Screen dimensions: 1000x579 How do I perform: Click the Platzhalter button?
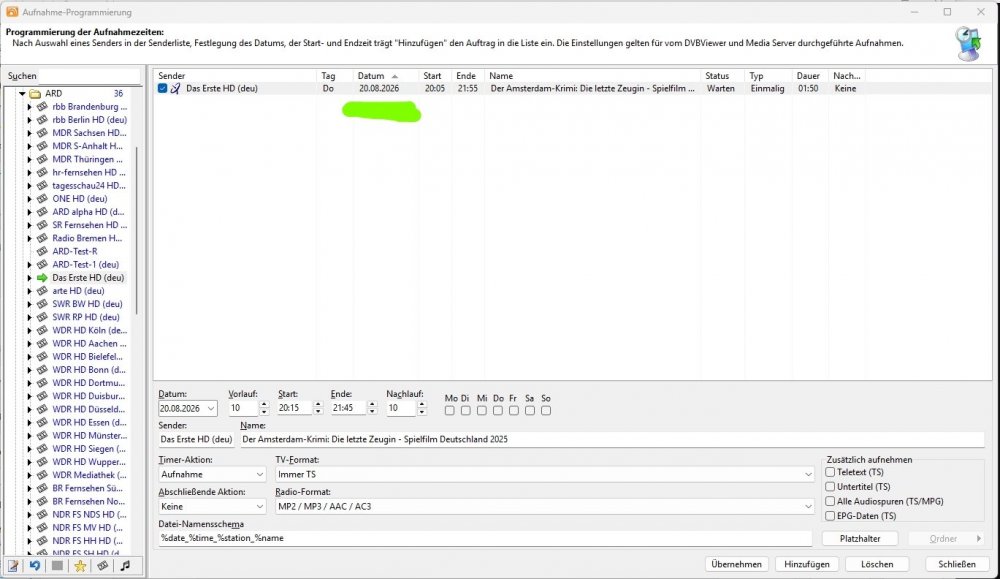coord(860,539)
